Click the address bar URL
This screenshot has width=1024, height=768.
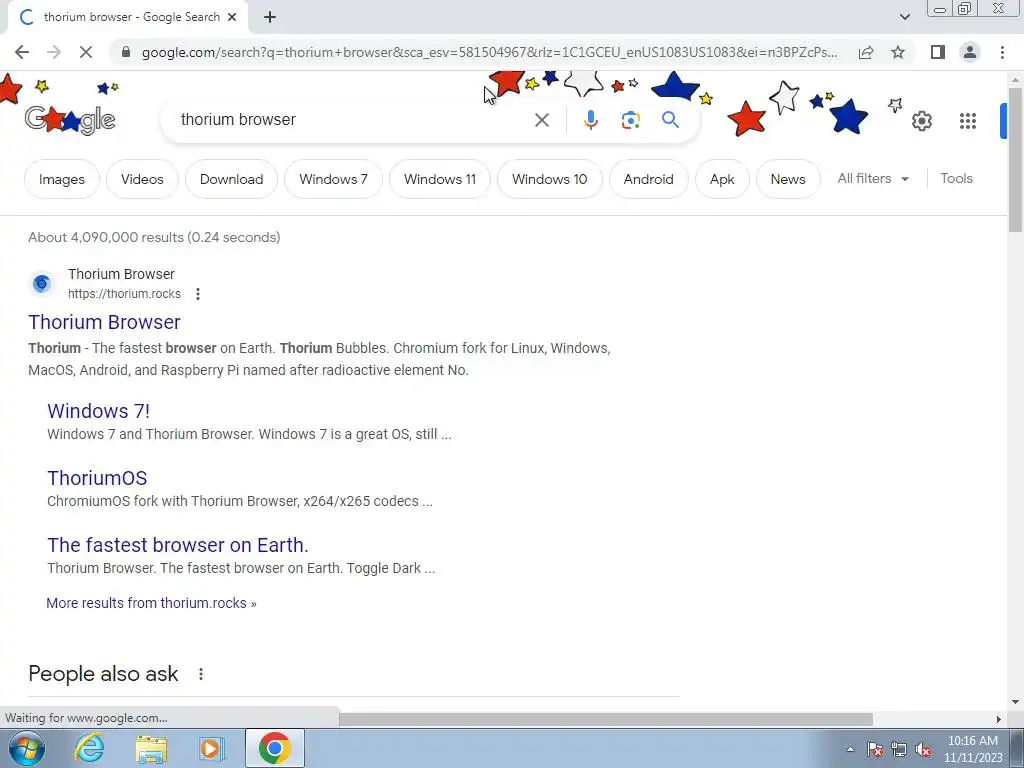click(490, 52)
